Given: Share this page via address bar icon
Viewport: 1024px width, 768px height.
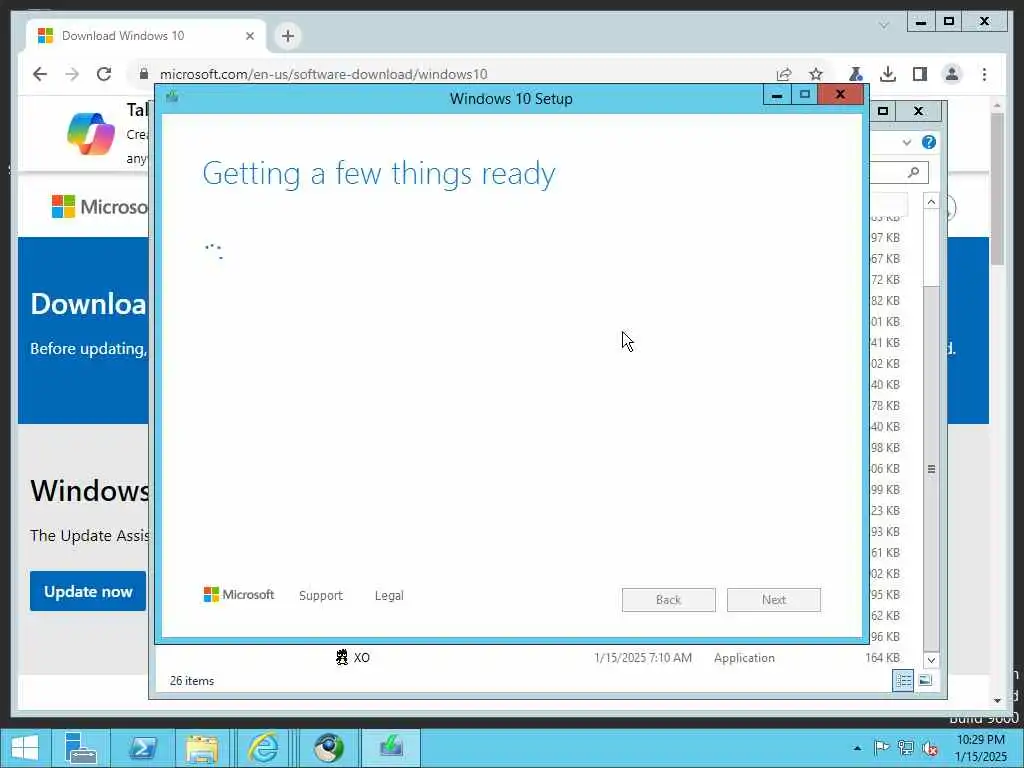Looking at the screenshot, I should click(784, 74).
